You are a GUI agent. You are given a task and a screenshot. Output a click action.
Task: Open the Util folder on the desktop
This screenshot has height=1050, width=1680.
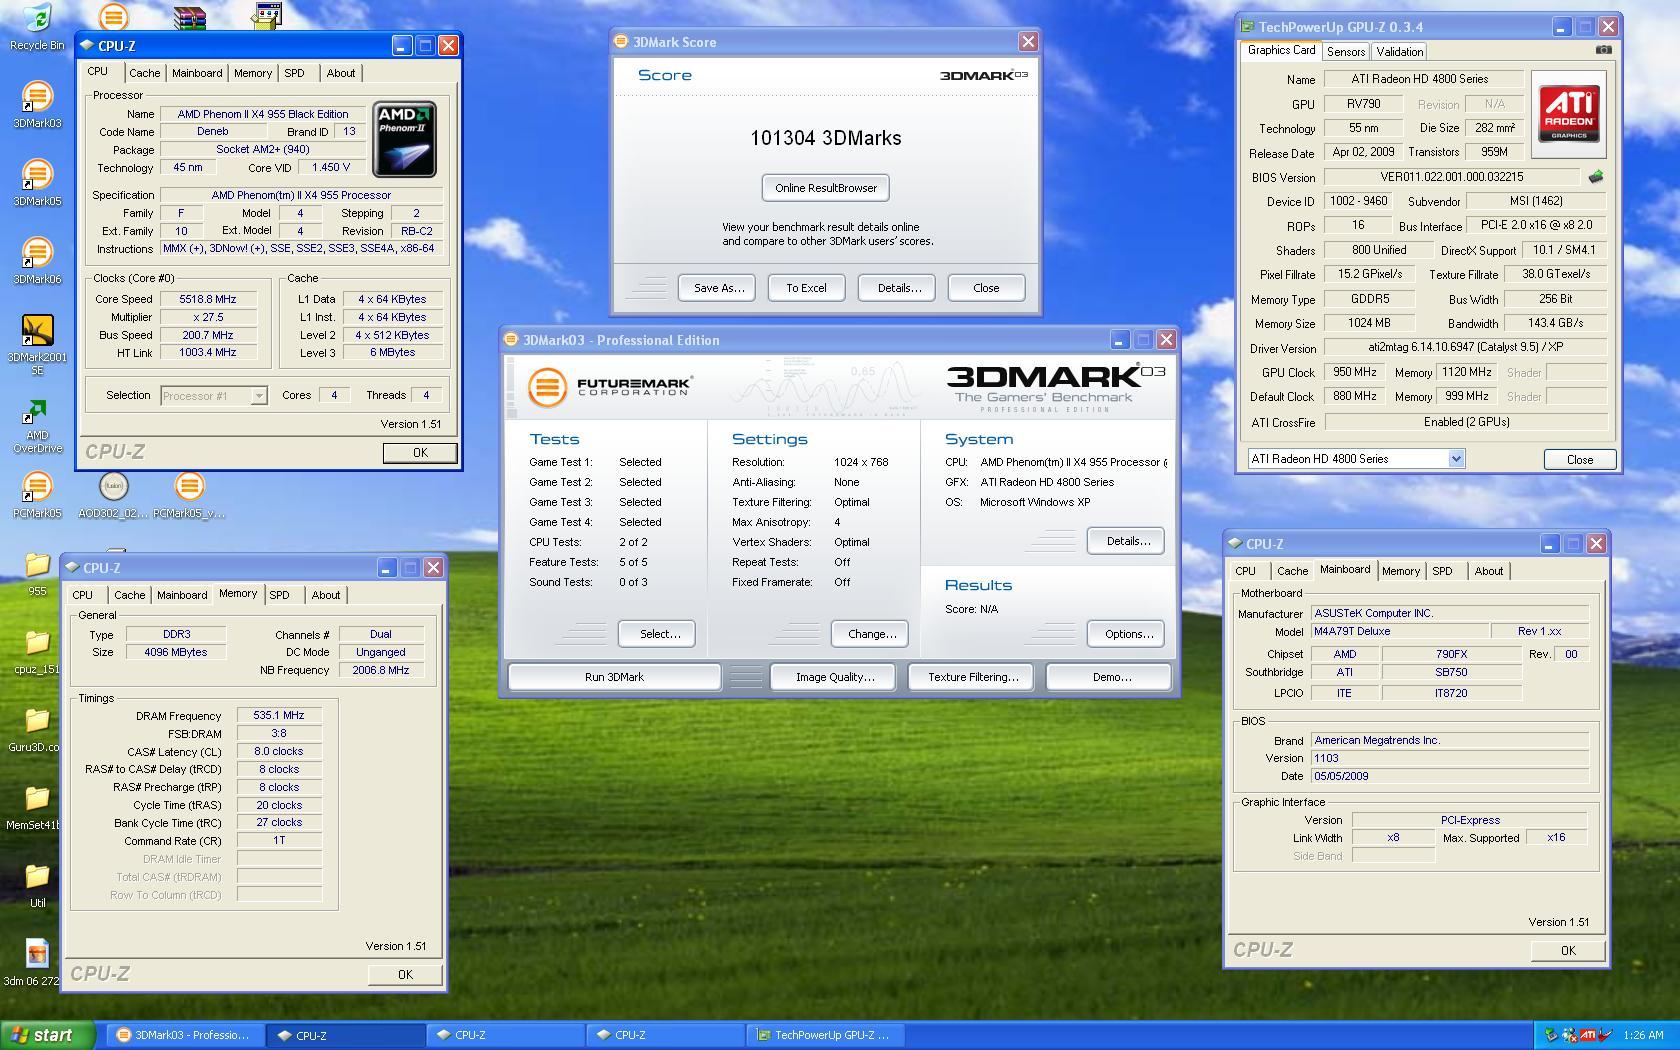pyautogui.click(x=37, y=884)
